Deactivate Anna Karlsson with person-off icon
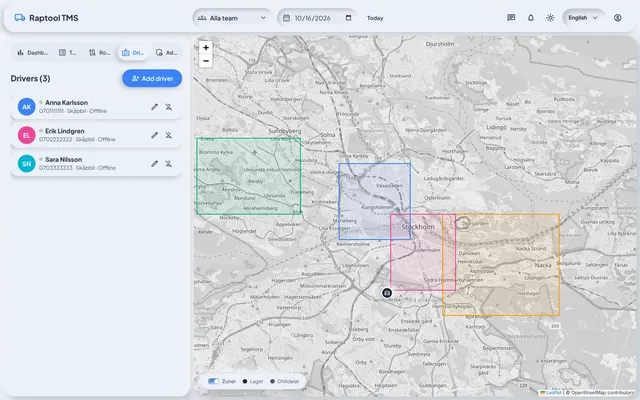The image size is (640, 400). [x=169, y=107]
